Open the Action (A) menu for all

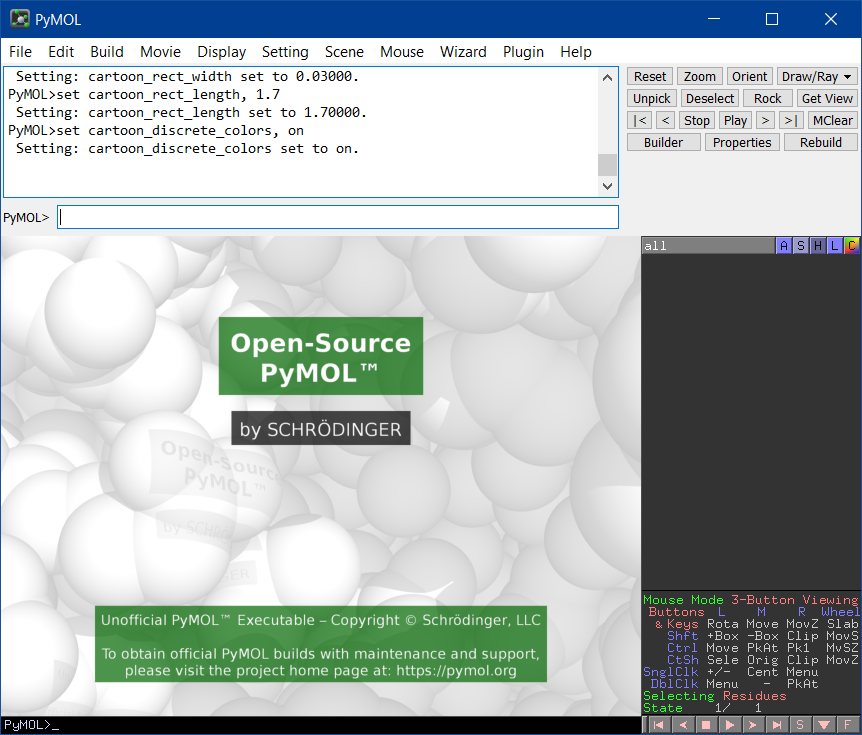(783, 246)
